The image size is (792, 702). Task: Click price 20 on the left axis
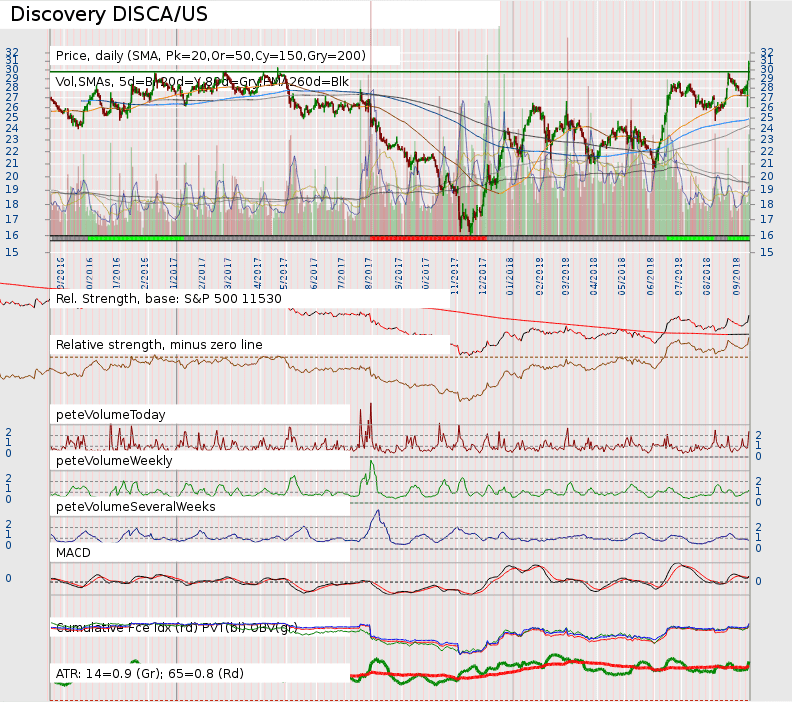point(12,176)
